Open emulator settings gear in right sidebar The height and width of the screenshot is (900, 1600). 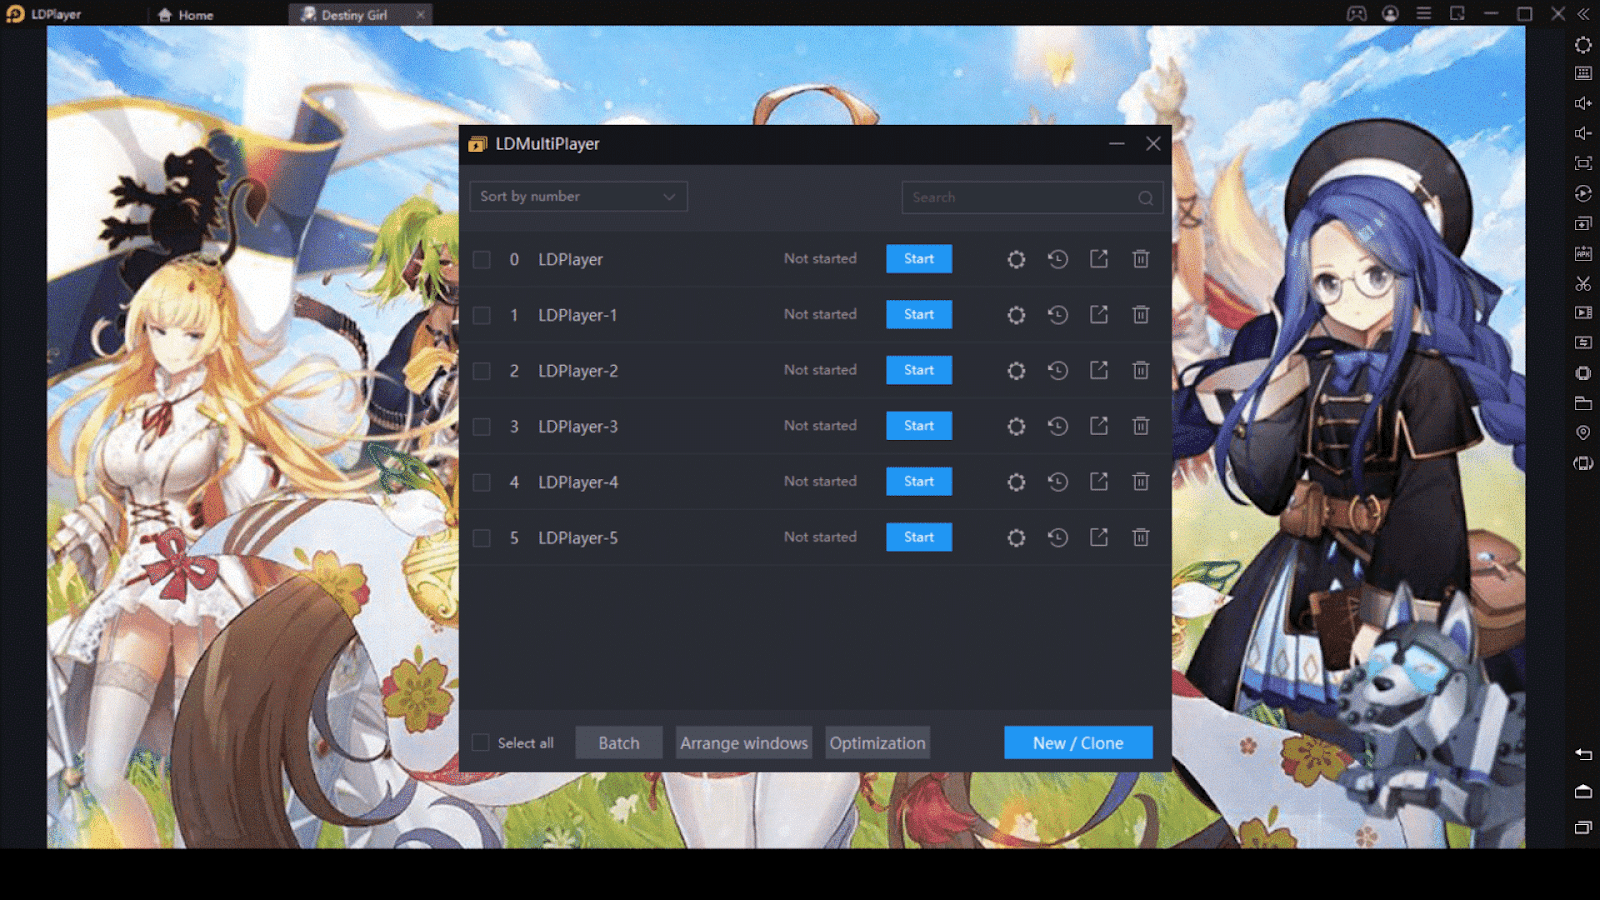pos(1583,45)
